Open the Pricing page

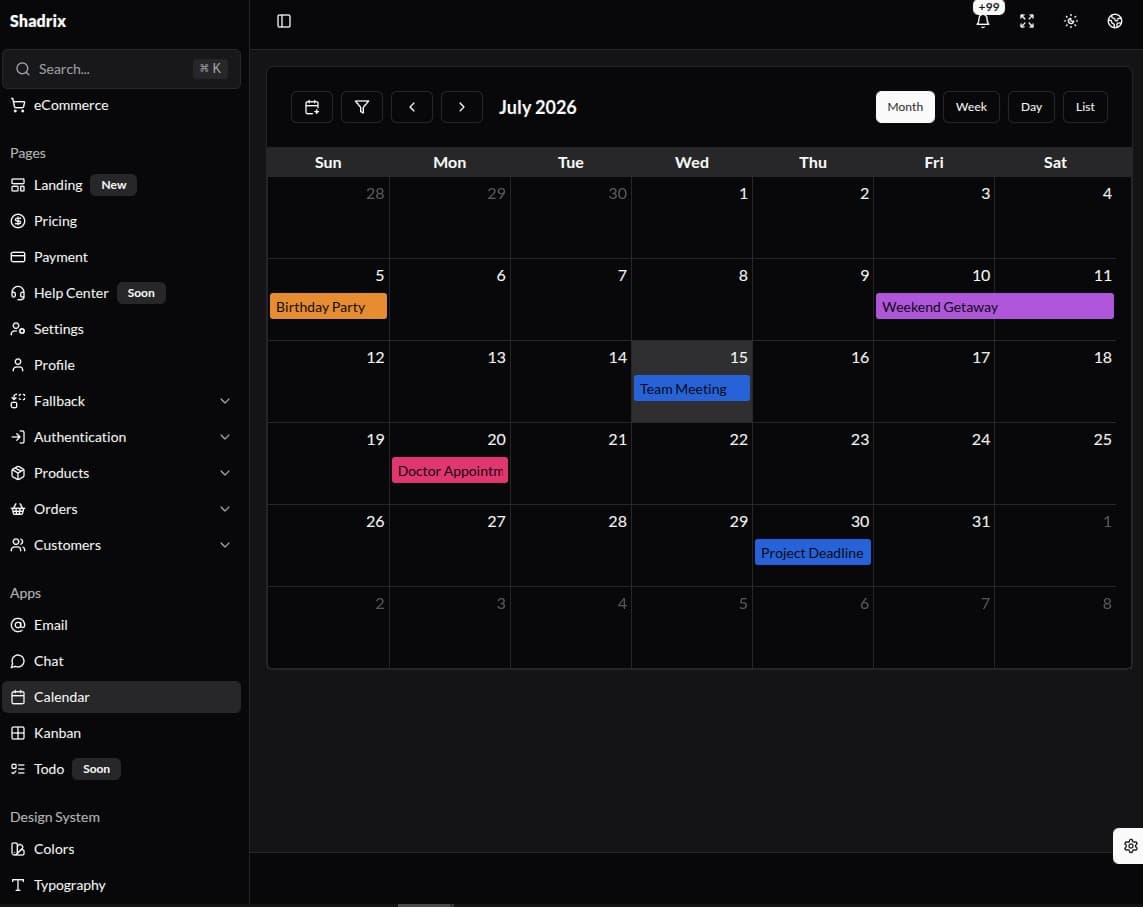(122, 221)
